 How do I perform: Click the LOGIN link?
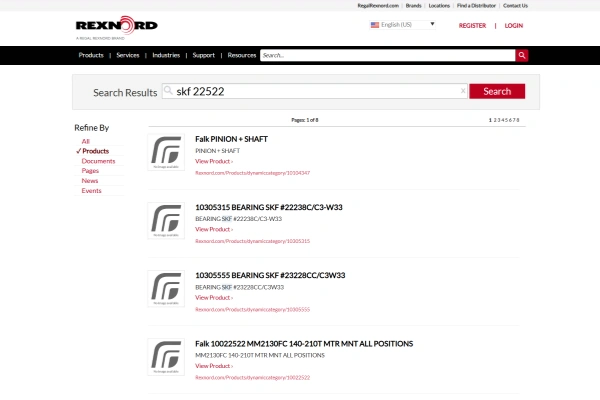coord(514,26)
